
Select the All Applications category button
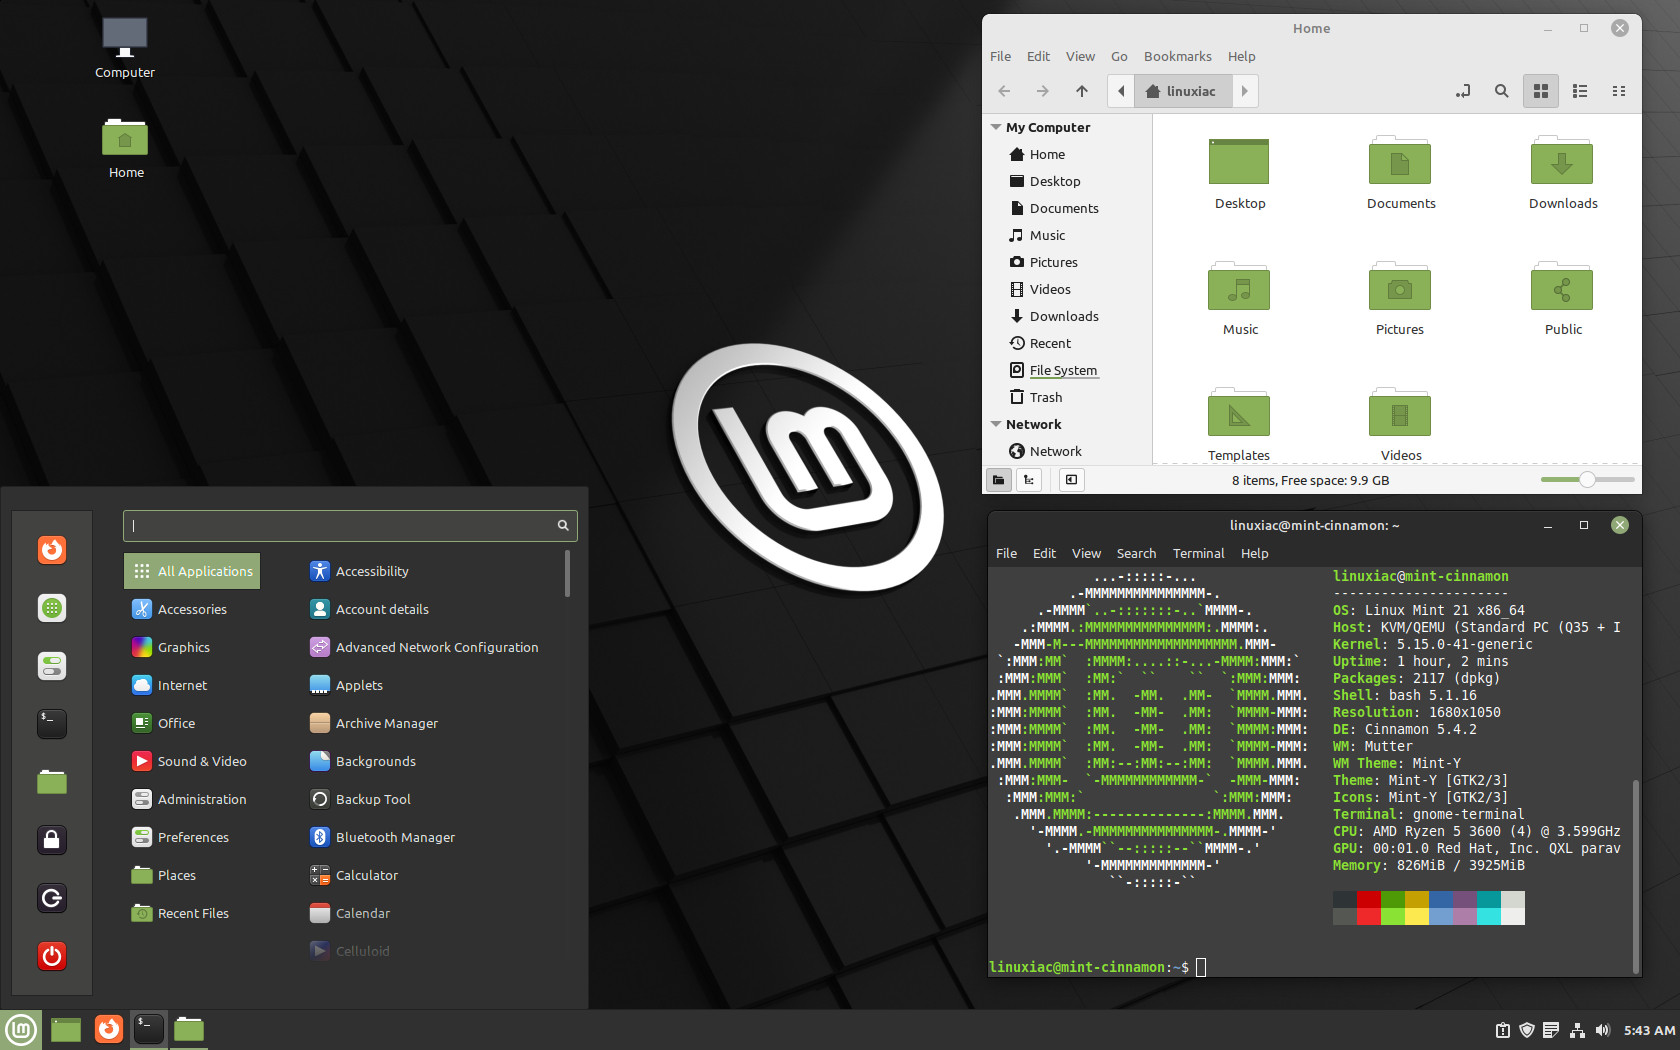tap(191, 570)
